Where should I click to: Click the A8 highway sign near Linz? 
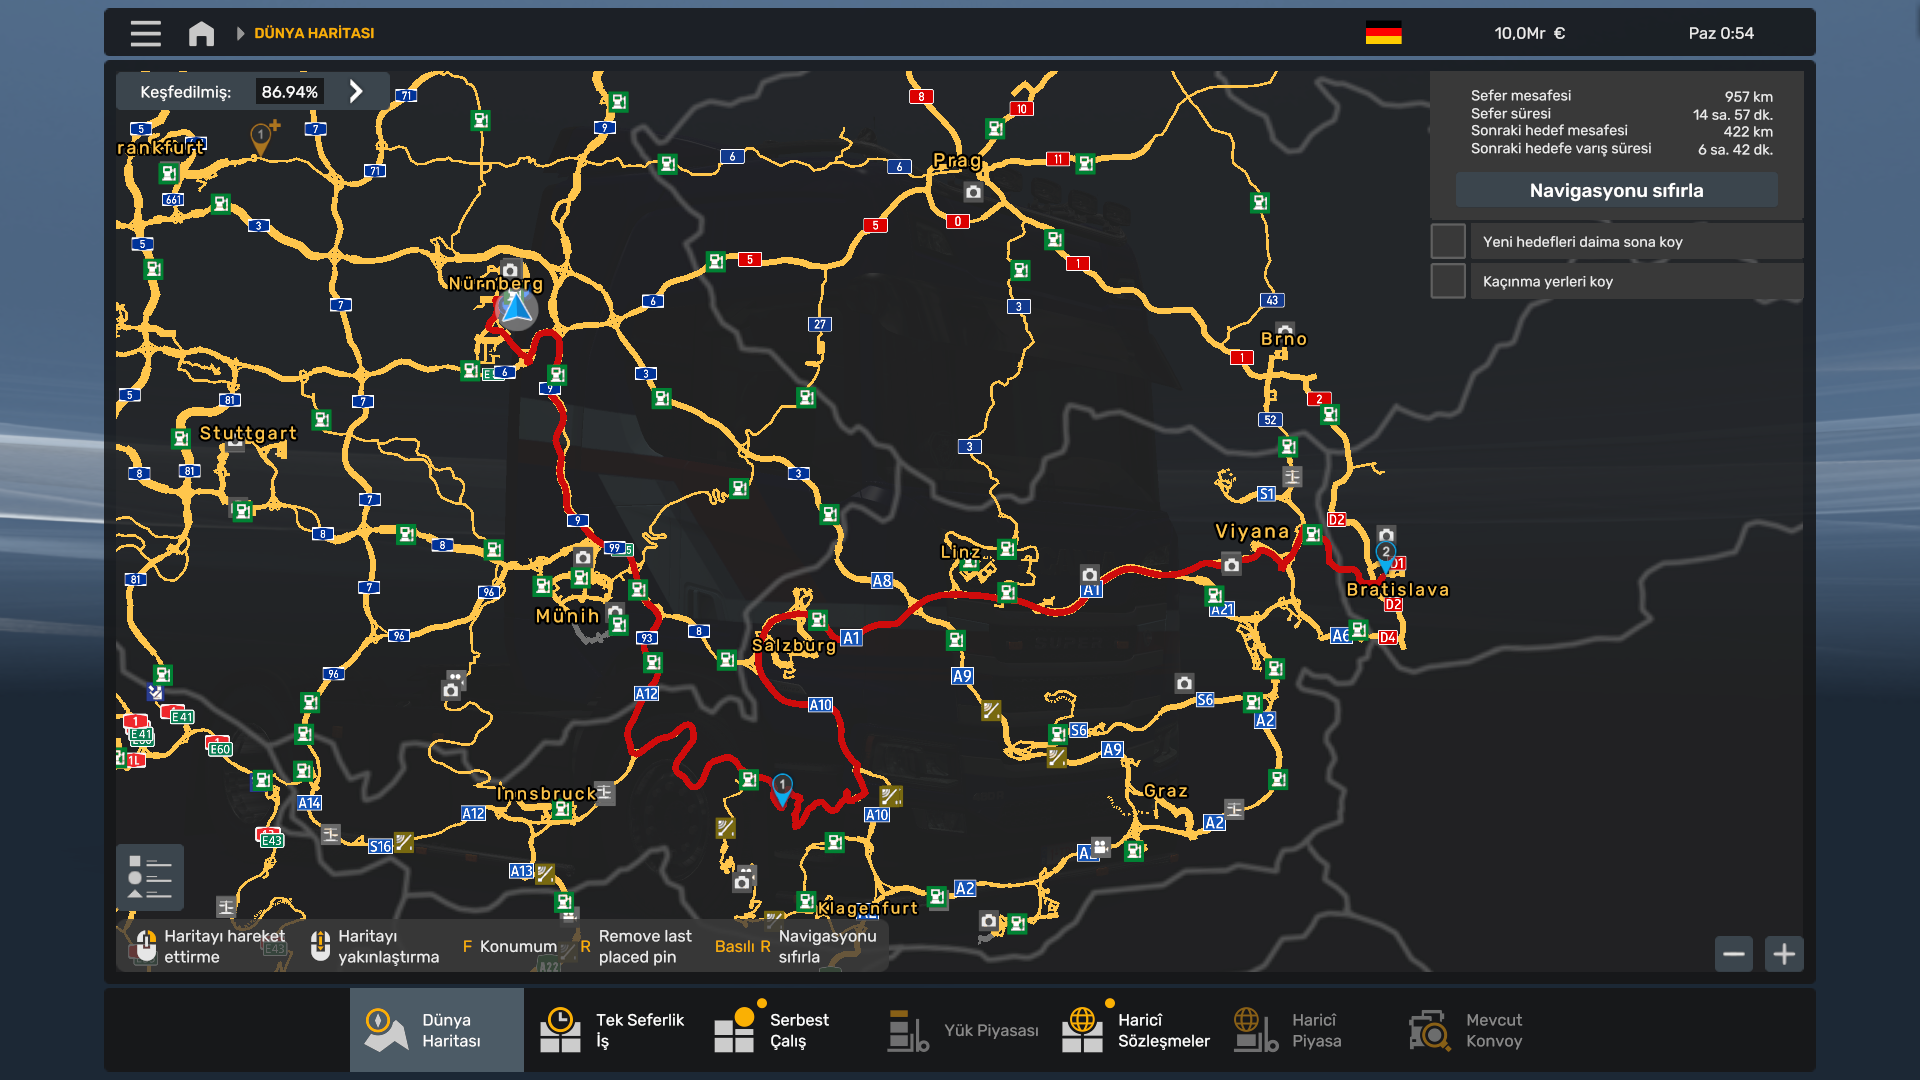click(x=881, y=581)
